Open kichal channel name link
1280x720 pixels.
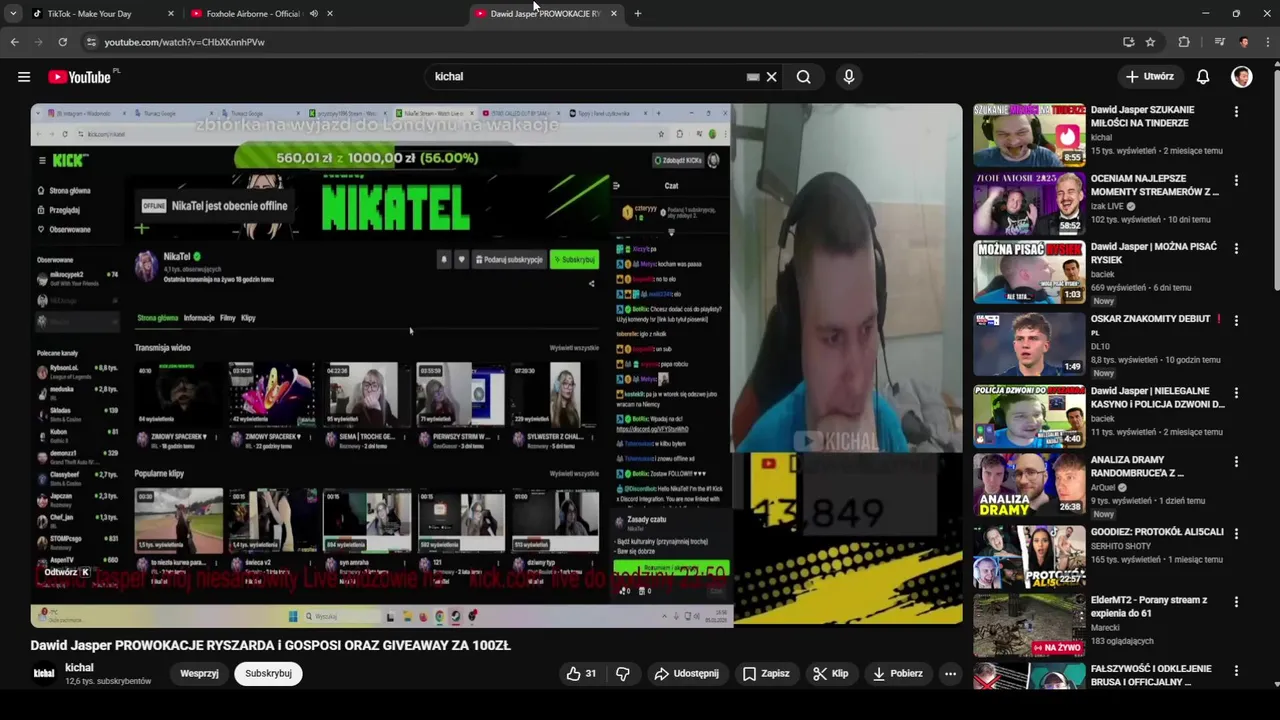coord(79,668)
